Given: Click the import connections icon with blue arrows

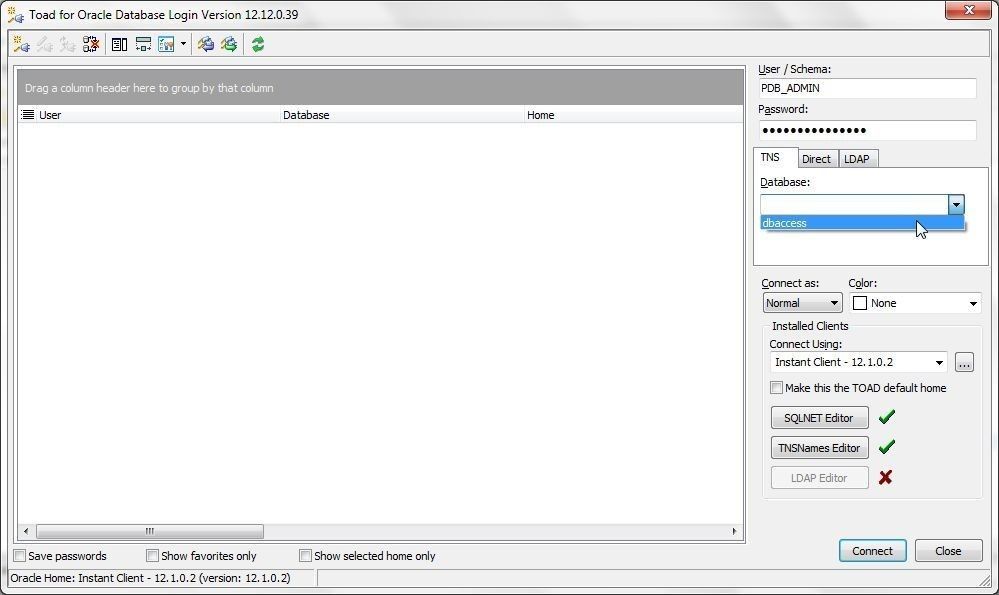Looking at the screenshot, I should coord(205,44).
